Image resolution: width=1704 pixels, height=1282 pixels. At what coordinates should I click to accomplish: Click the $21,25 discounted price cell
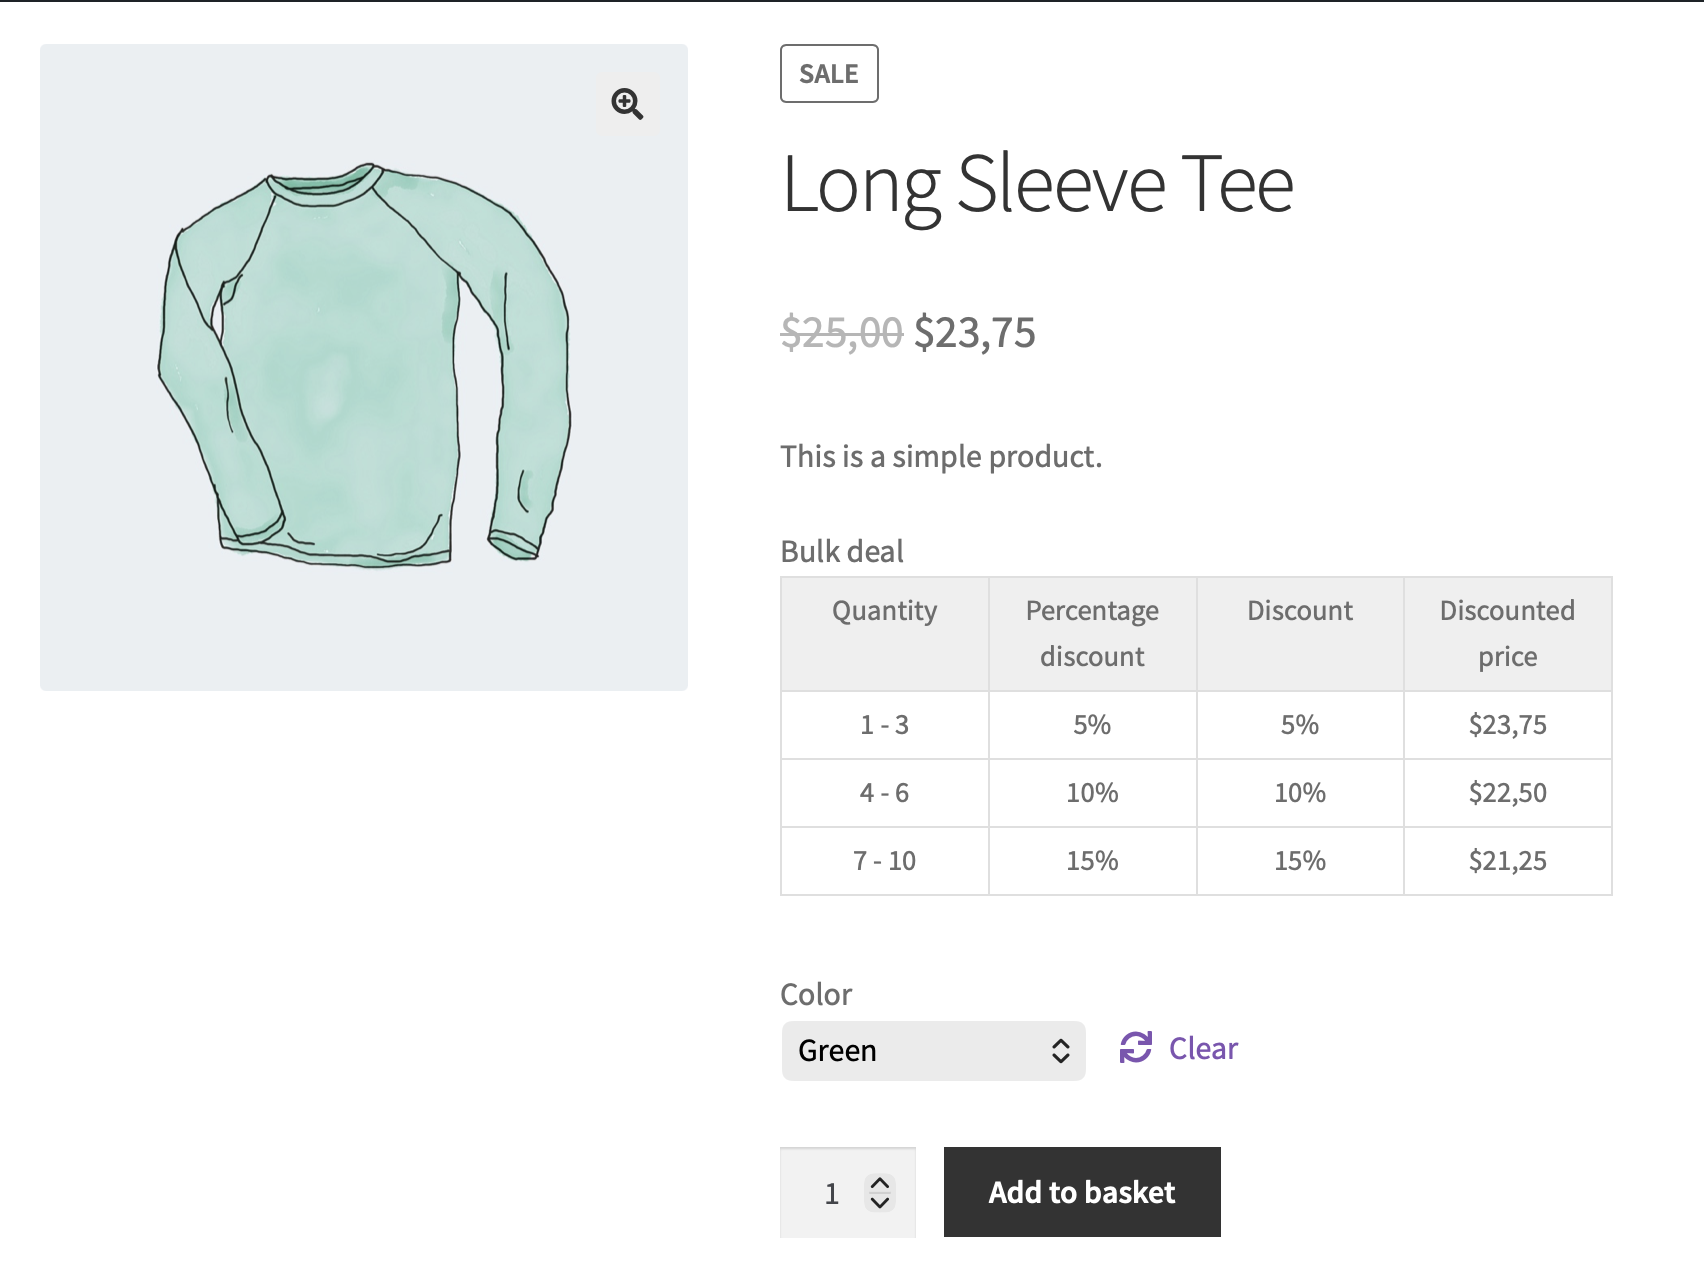[x=1507, y=861]
